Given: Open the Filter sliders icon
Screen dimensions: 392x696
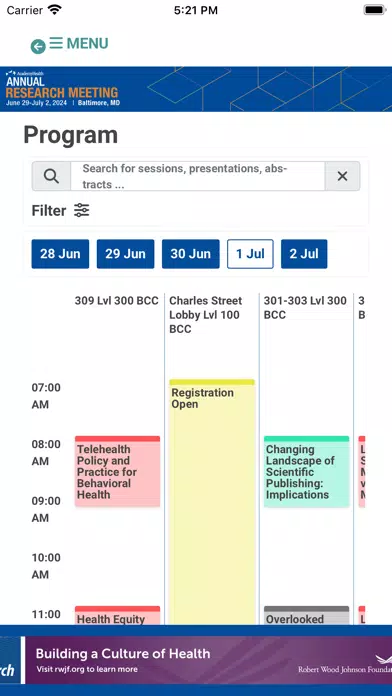Looking at the screenshot, I should [x=82, y=210].
